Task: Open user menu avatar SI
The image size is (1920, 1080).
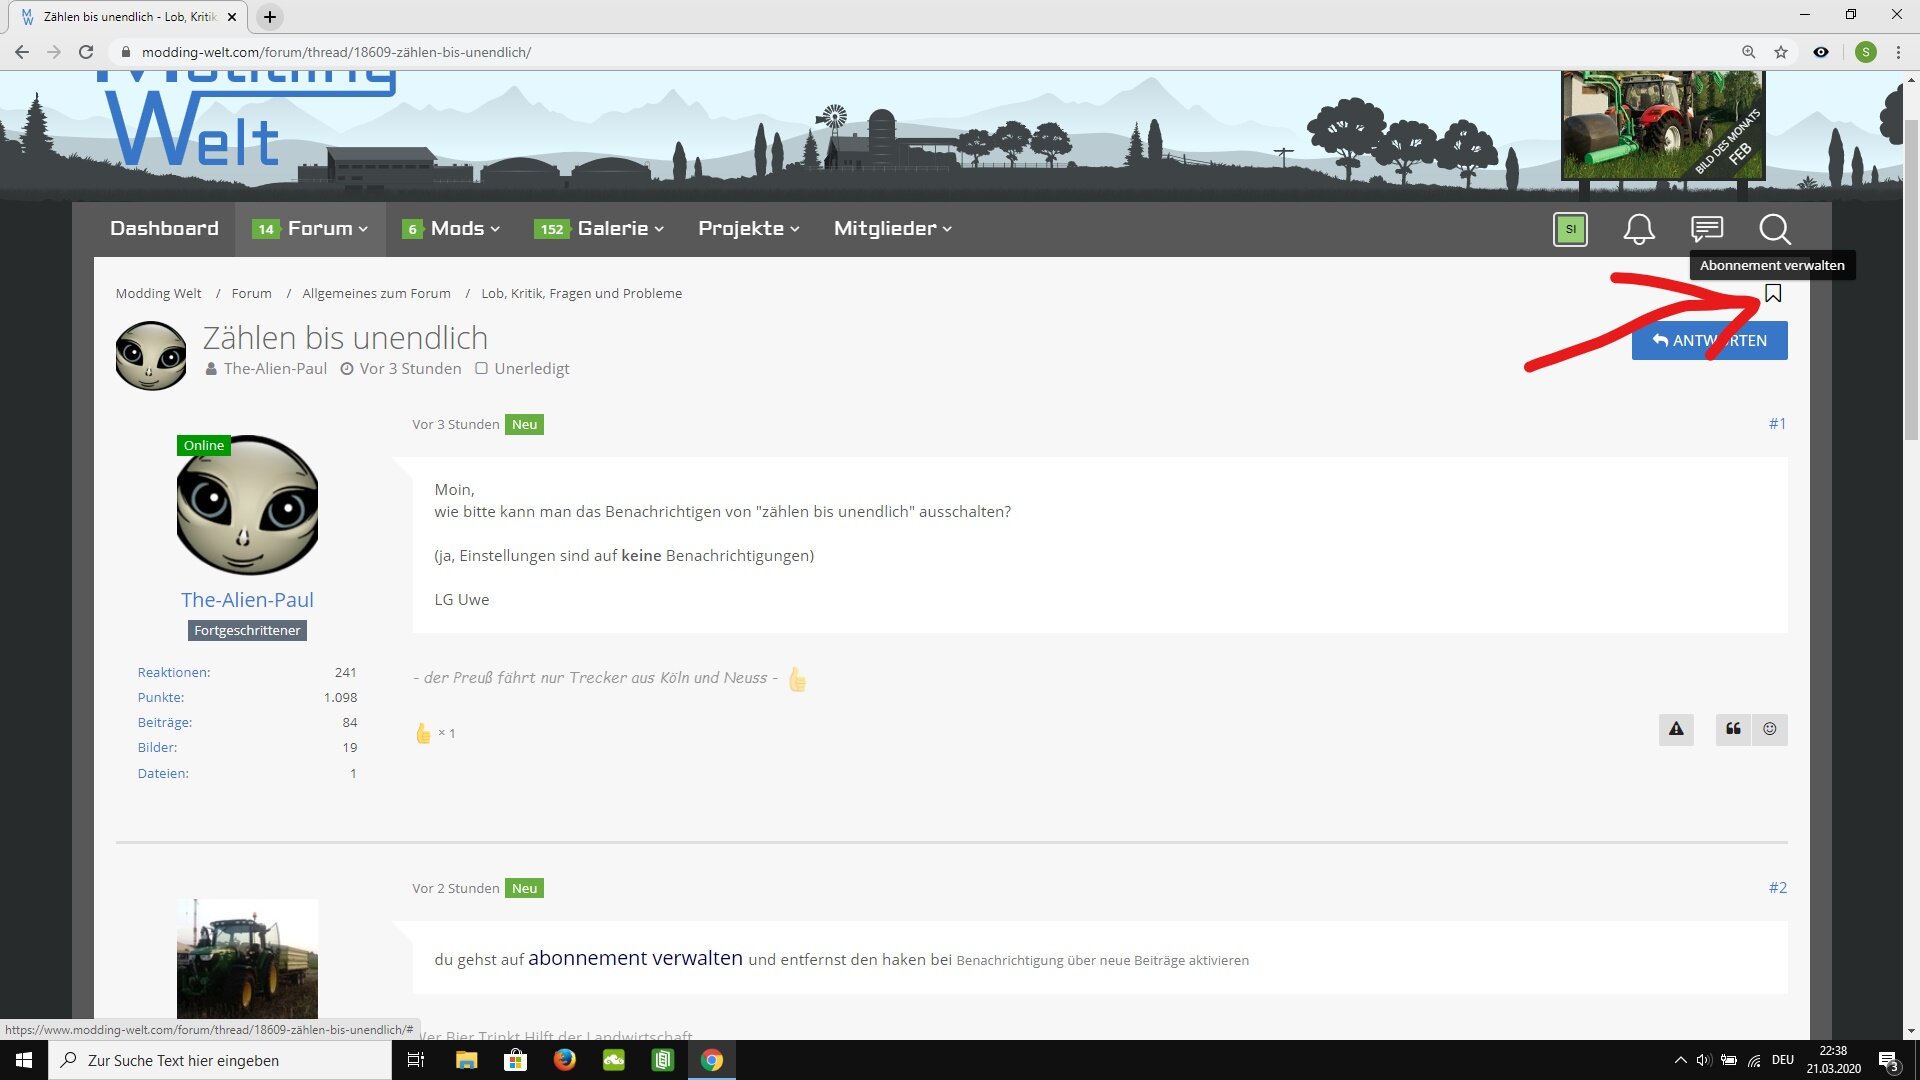Action: (1570, 229)
